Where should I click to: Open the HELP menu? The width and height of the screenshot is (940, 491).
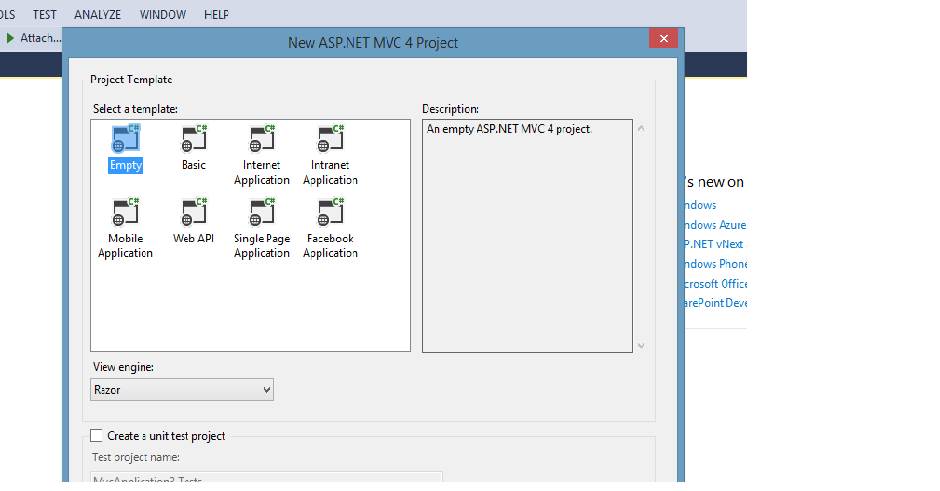tap(216, 14)
